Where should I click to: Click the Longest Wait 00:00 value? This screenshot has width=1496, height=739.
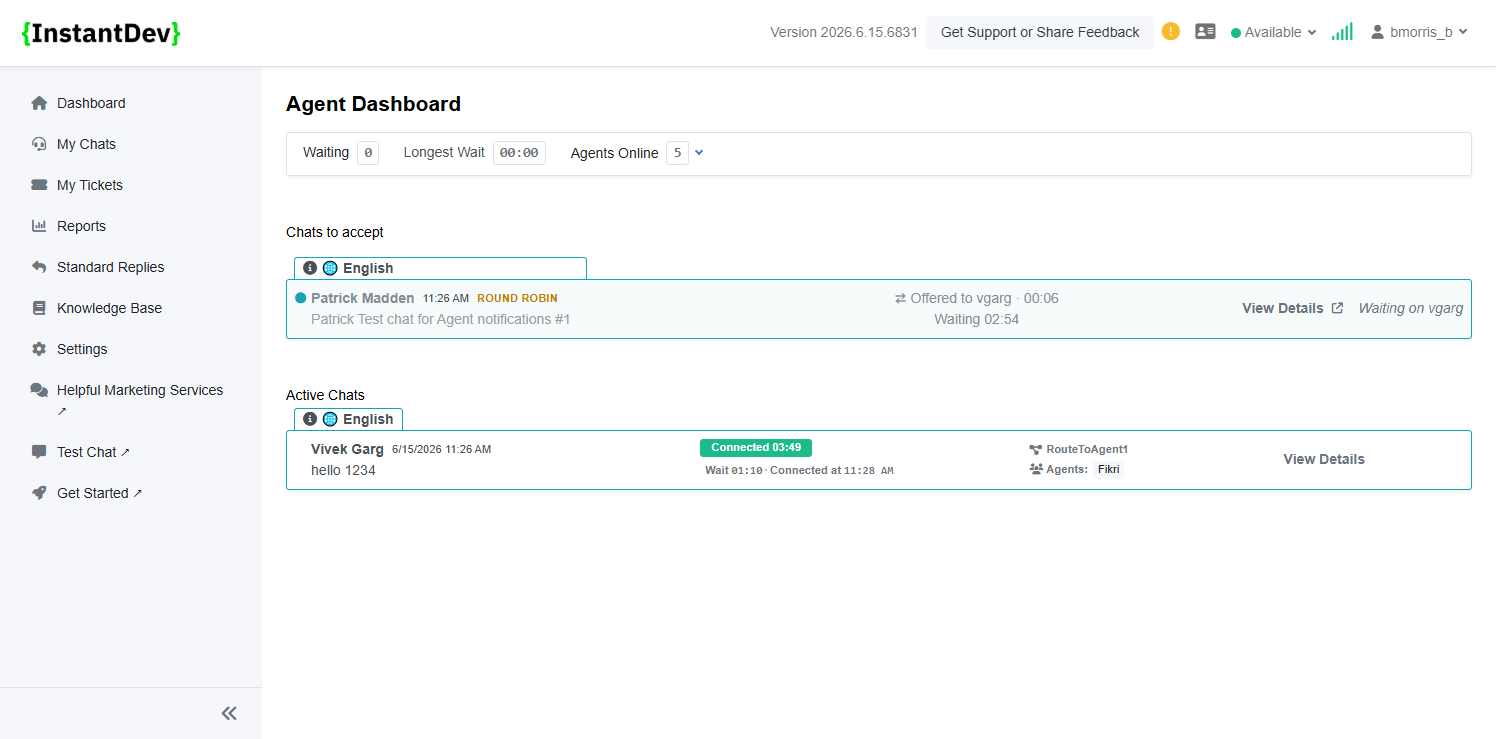pyautogui.click(x=519, y=153)
